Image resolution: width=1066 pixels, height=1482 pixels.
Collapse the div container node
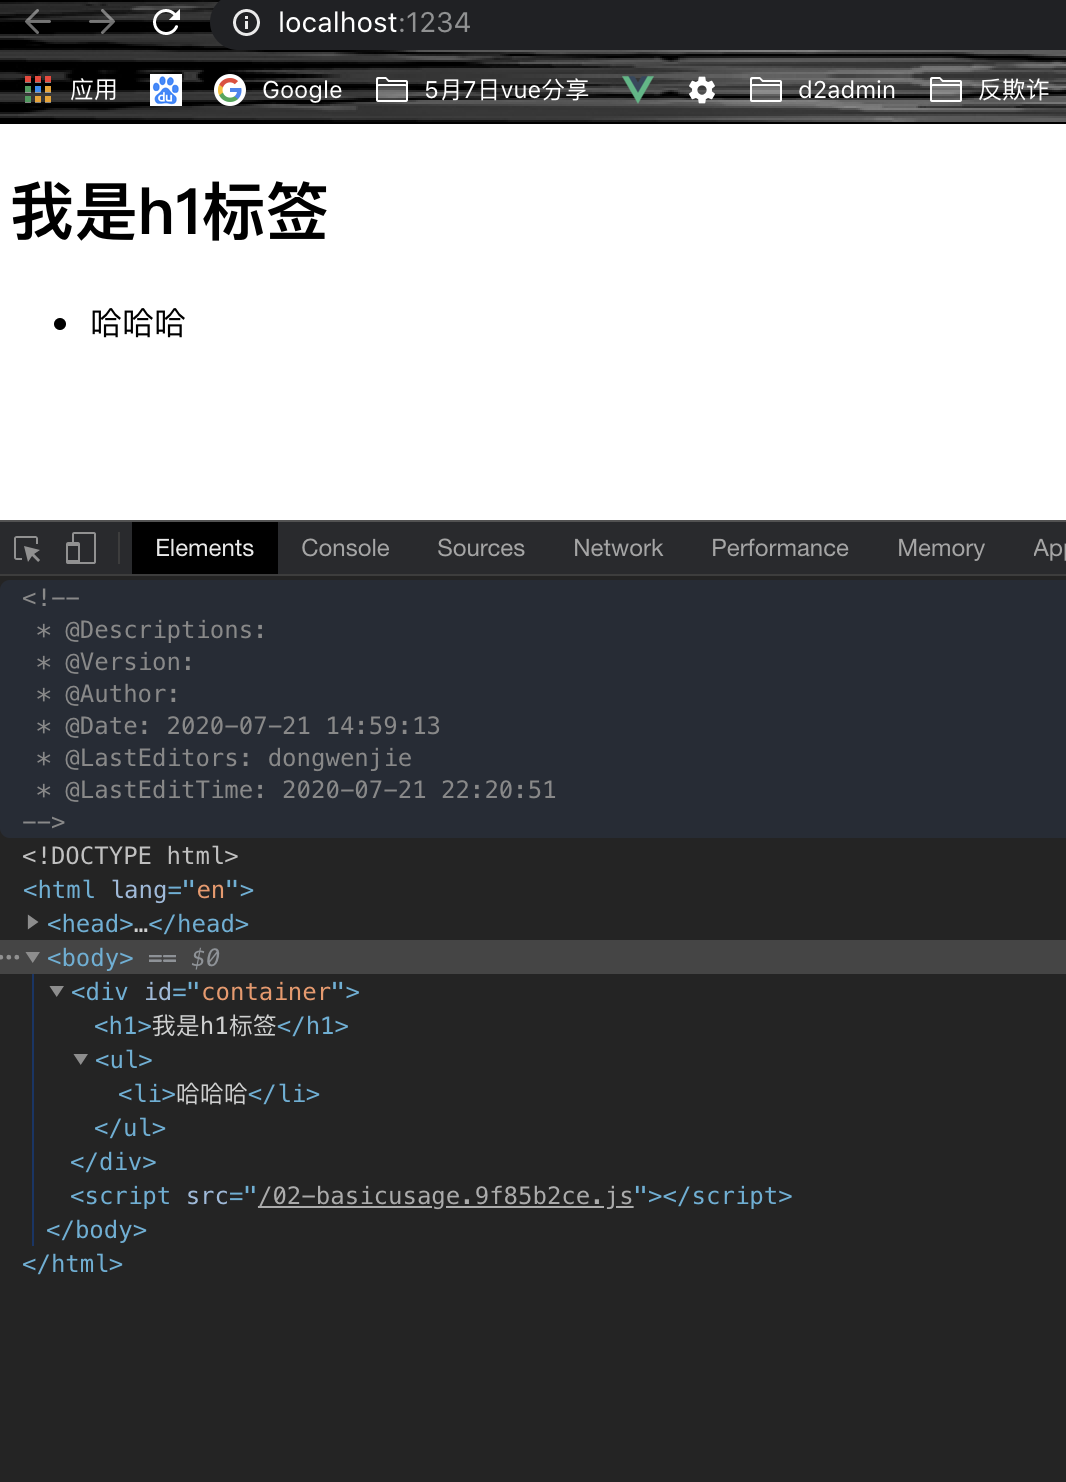(x=57, y=991)
